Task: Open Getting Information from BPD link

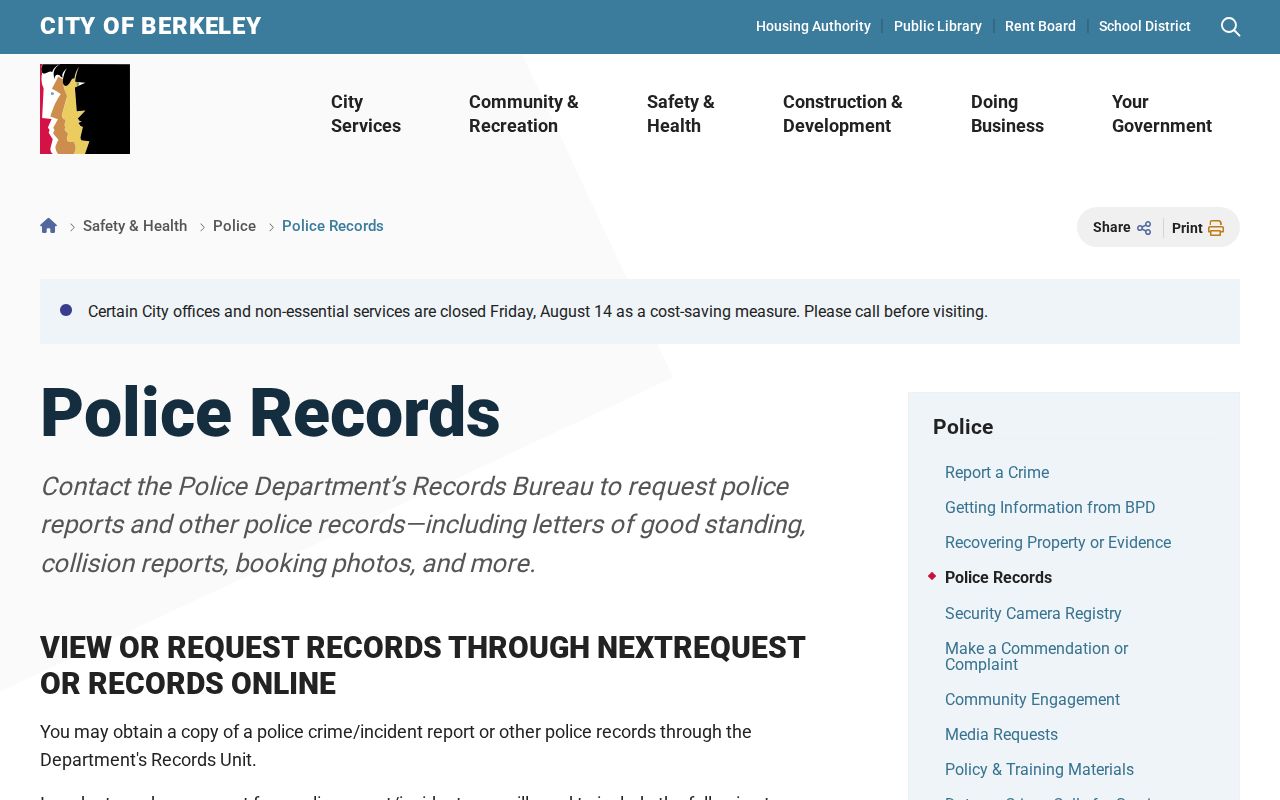Action: [x=1050, y=507]
